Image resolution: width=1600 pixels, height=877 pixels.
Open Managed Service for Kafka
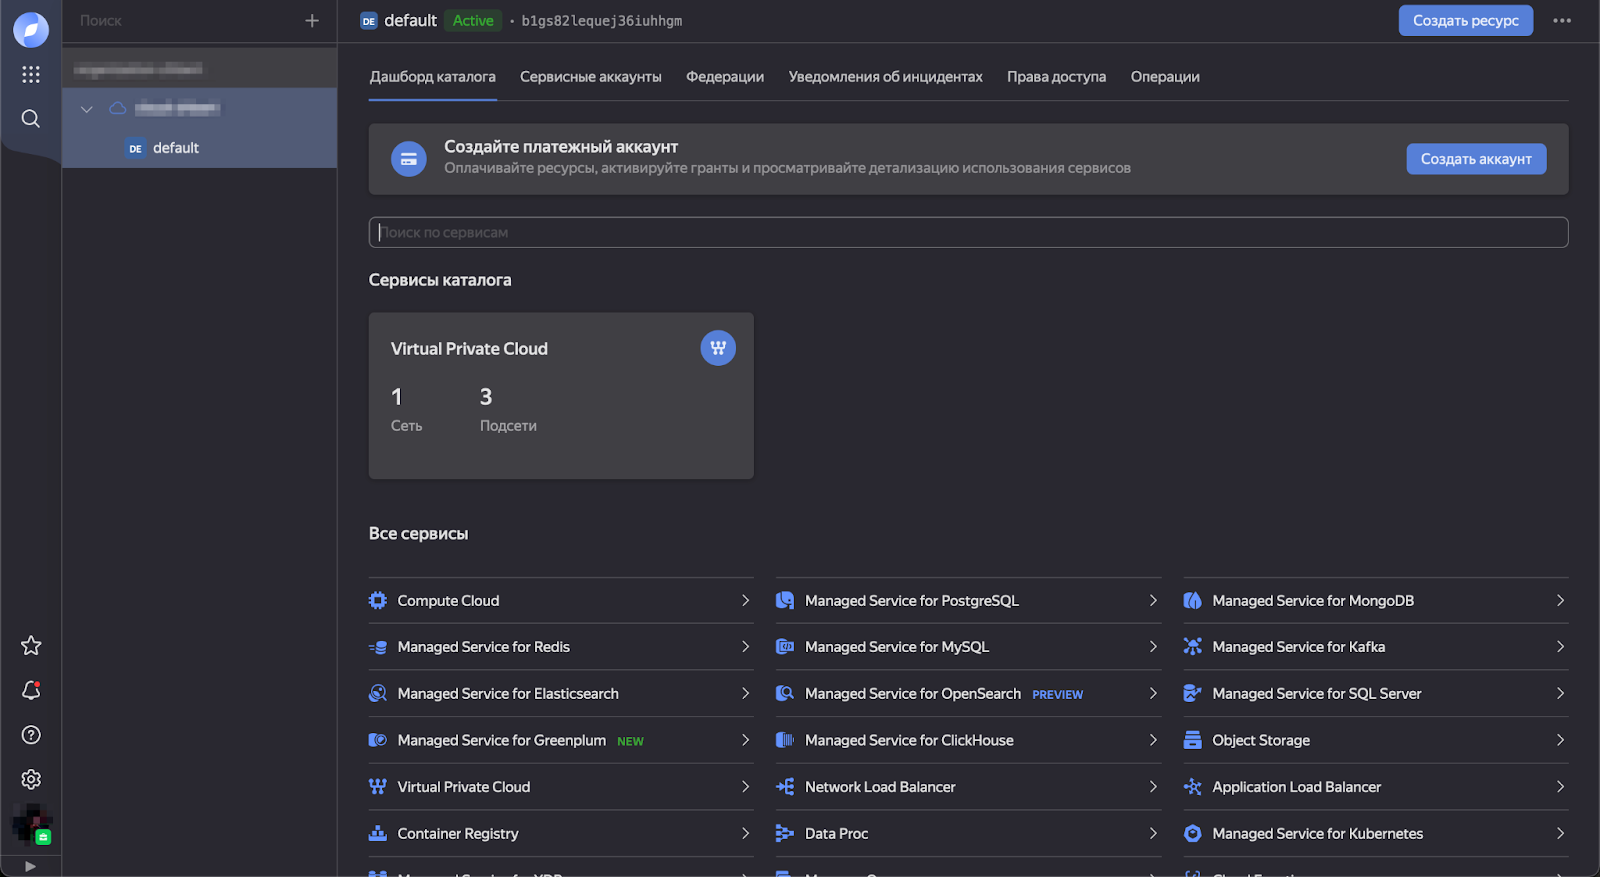coord(1298,647)
